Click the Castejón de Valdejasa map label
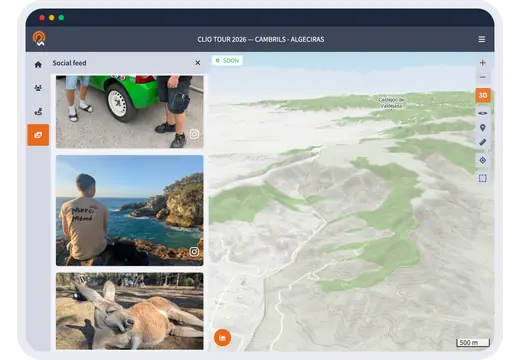The width and height of the screenshot is (520, 360). [x=392, y=103]
